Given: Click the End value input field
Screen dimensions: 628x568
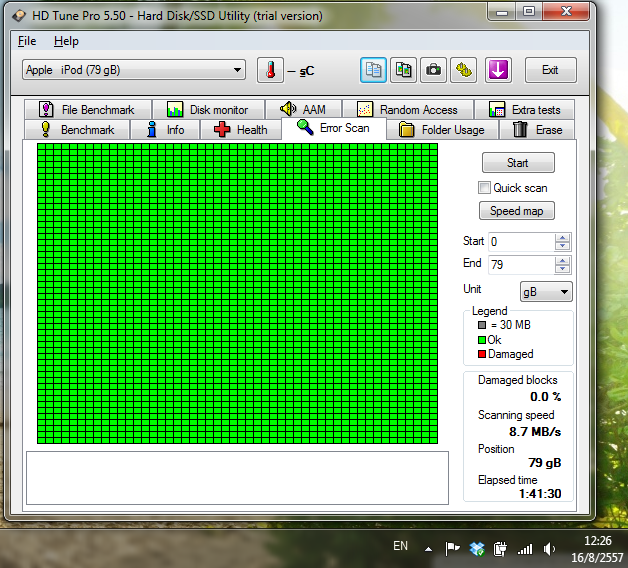Looking at the screenshot, I should click(x=520, y=264).
